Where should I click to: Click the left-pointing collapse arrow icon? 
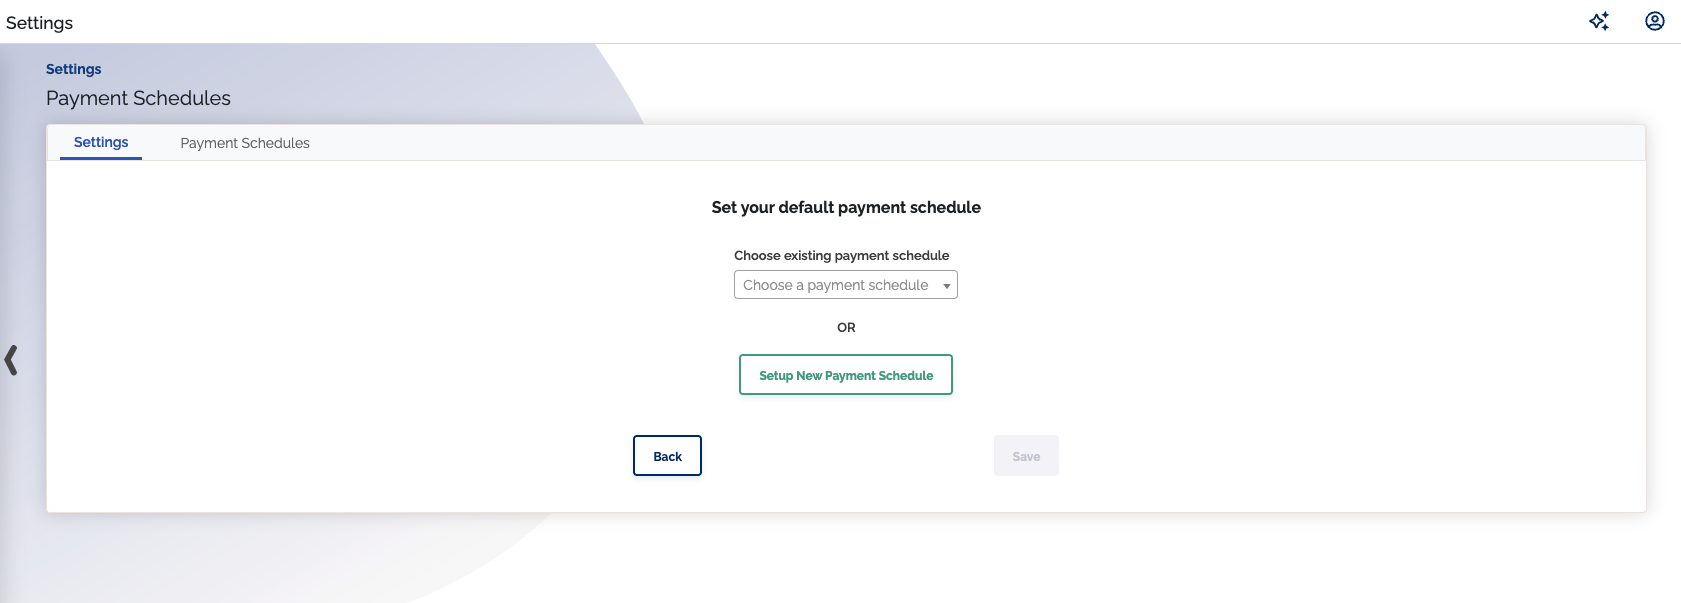pyautogui.click(x=12, y=360)
